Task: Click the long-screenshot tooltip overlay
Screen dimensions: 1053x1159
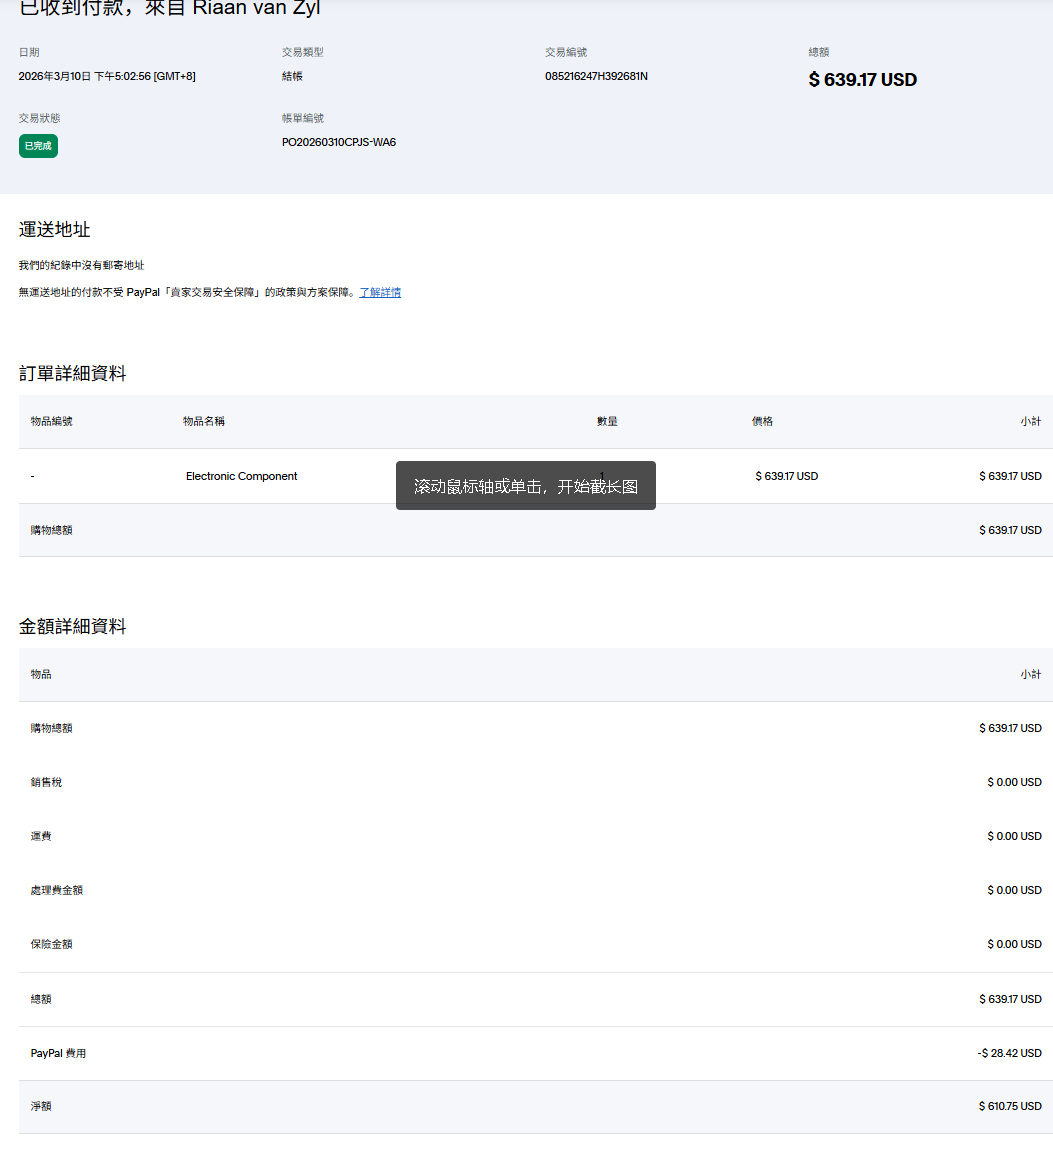Action: 525,486
